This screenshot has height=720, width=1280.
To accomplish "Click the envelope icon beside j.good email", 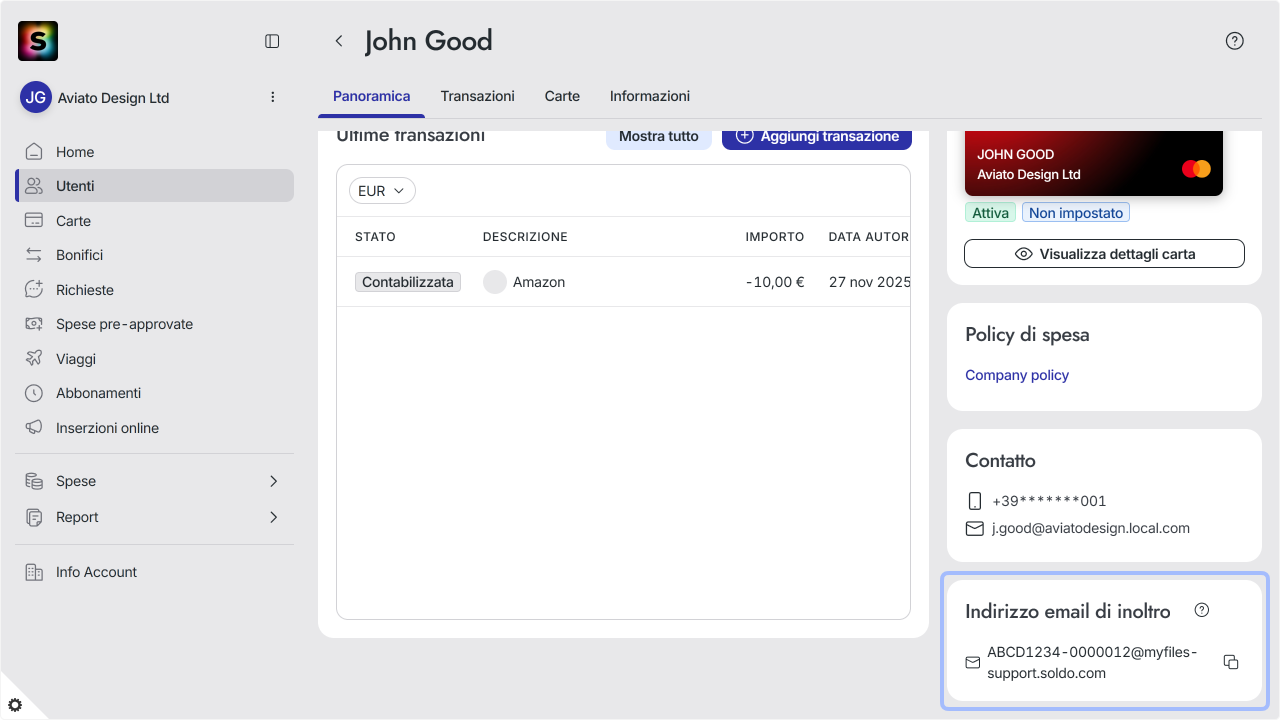I will point(975,528).
